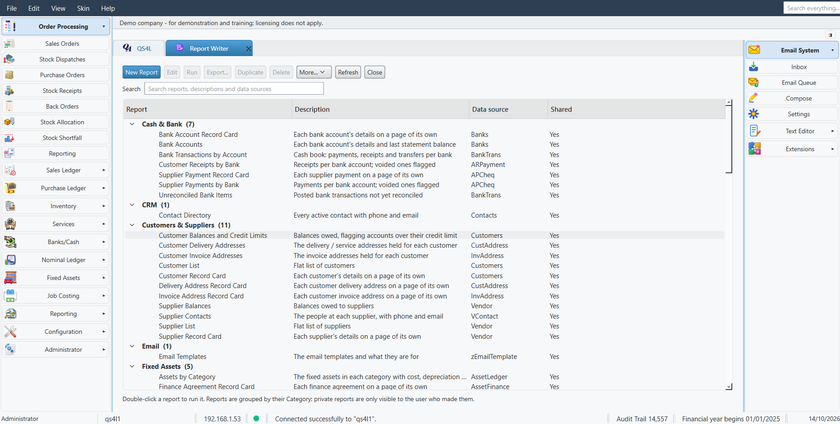The image size is (840, 424).
Task: Collapse the CRM report group
Action: (x=132, y=205)
